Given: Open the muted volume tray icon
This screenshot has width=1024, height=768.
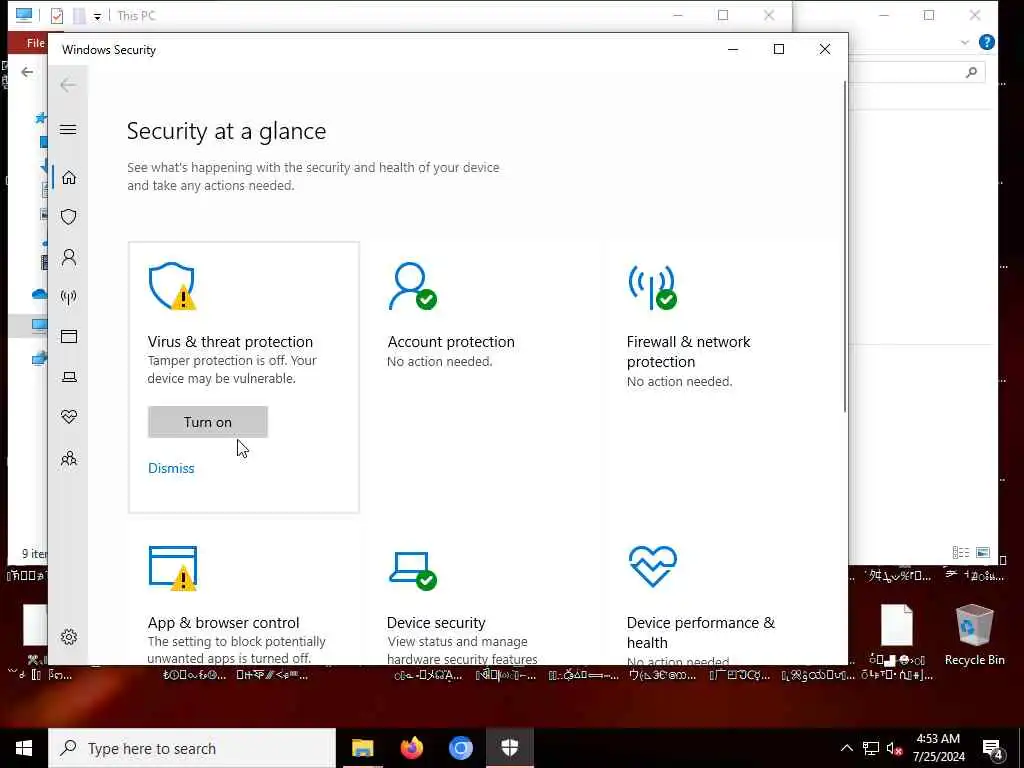Looking at the screenshot, I should [x=895, y=749].
